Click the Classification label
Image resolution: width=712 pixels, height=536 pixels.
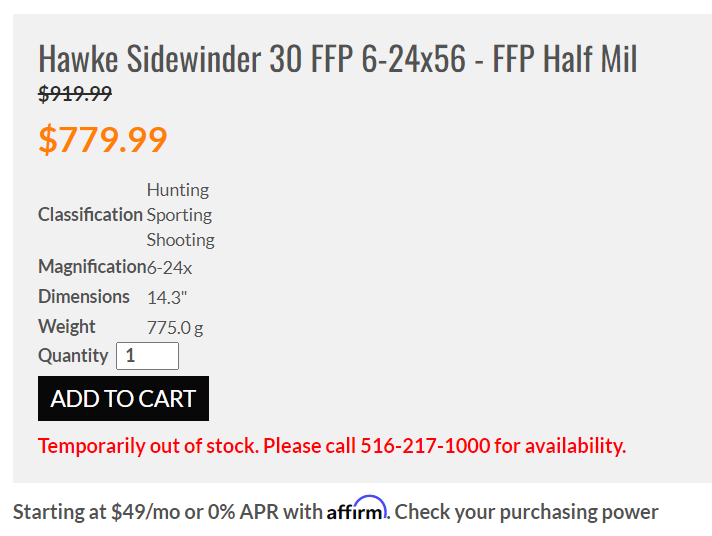tap(90, 214)
